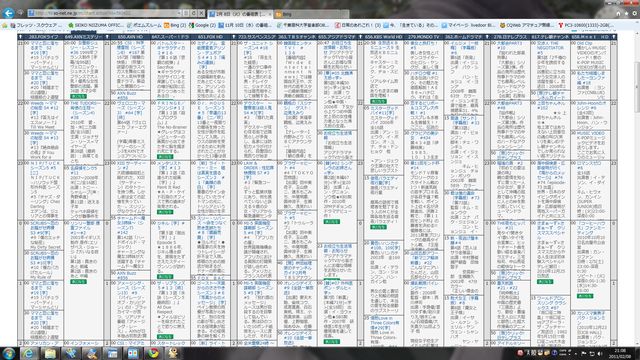Image resolution: width=640 pixels, height=360 pixels.
Task: Open the browser tools gear icon
Action: [634, 13]
